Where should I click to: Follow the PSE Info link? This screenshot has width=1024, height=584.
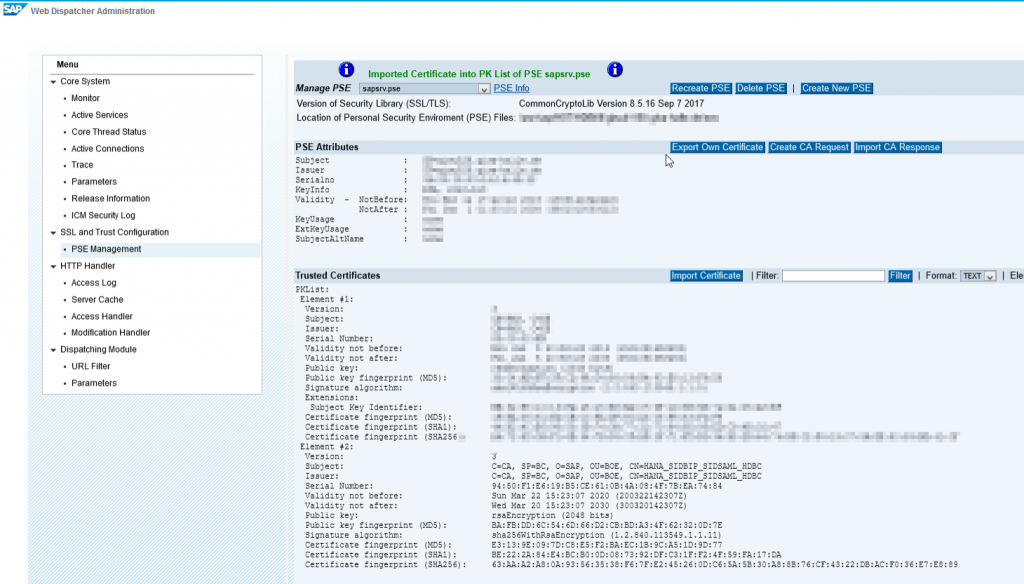(511, 88)
